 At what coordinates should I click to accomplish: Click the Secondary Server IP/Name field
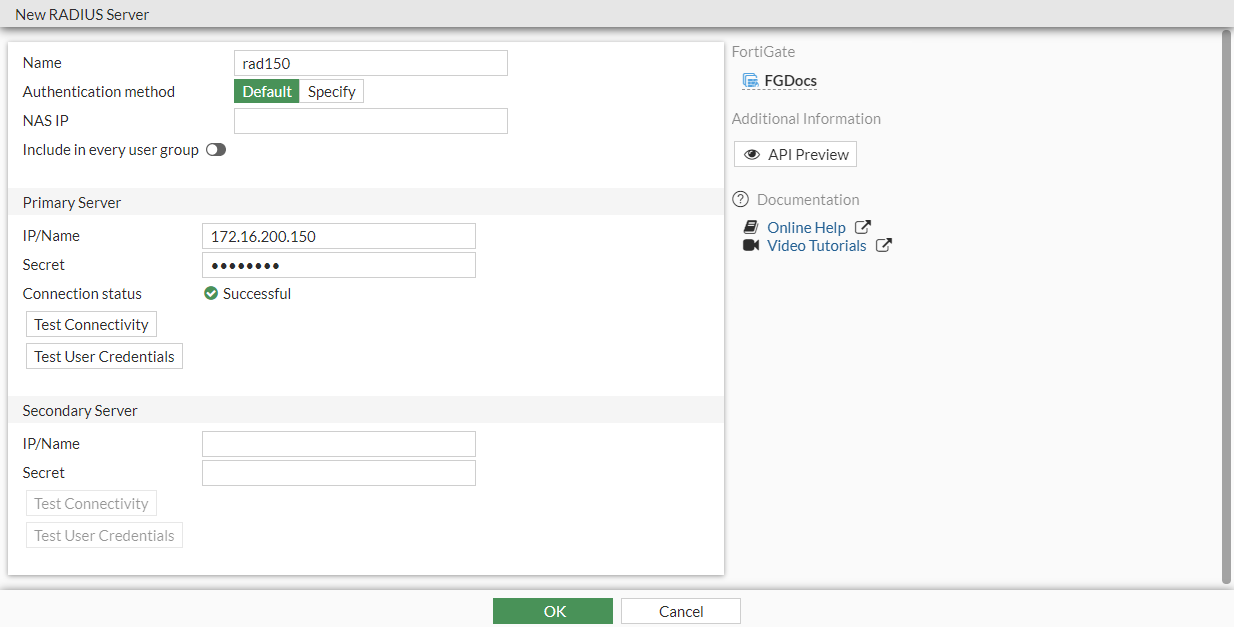(339, 444)
